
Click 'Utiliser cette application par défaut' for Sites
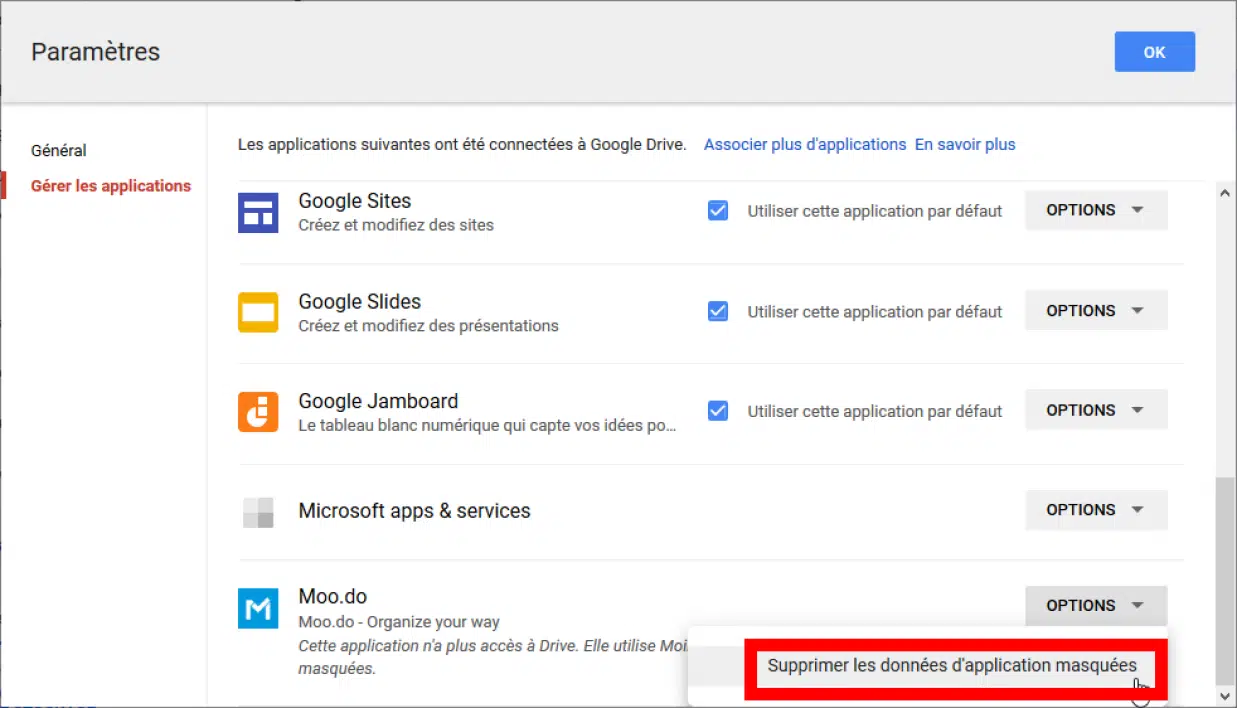875,212
